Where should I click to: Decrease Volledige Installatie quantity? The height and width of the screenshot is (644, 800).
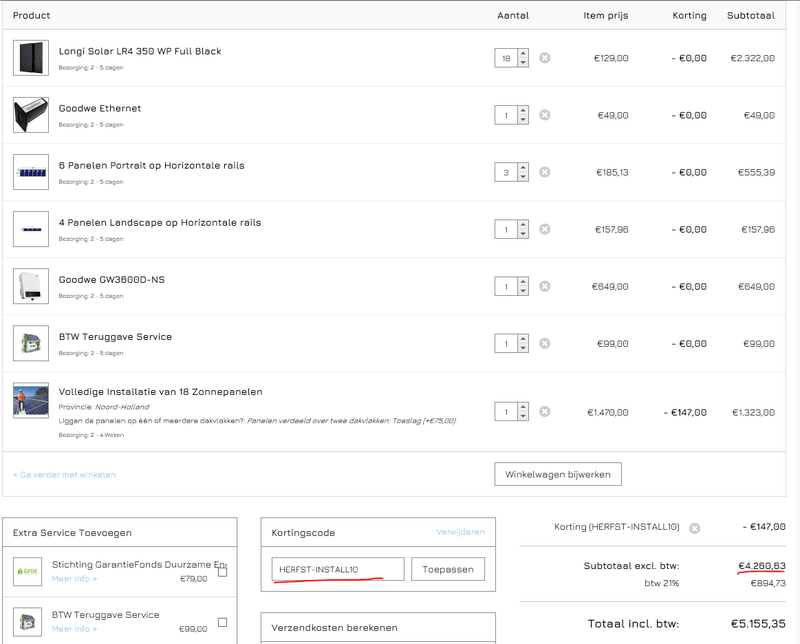(523, 416)
